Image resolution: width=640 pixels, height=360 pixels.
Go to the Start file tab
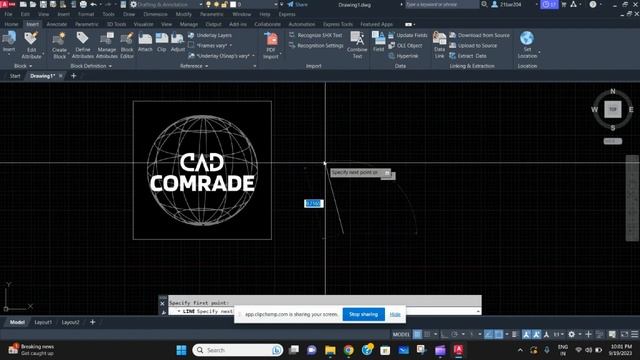[x=15, y=76]
